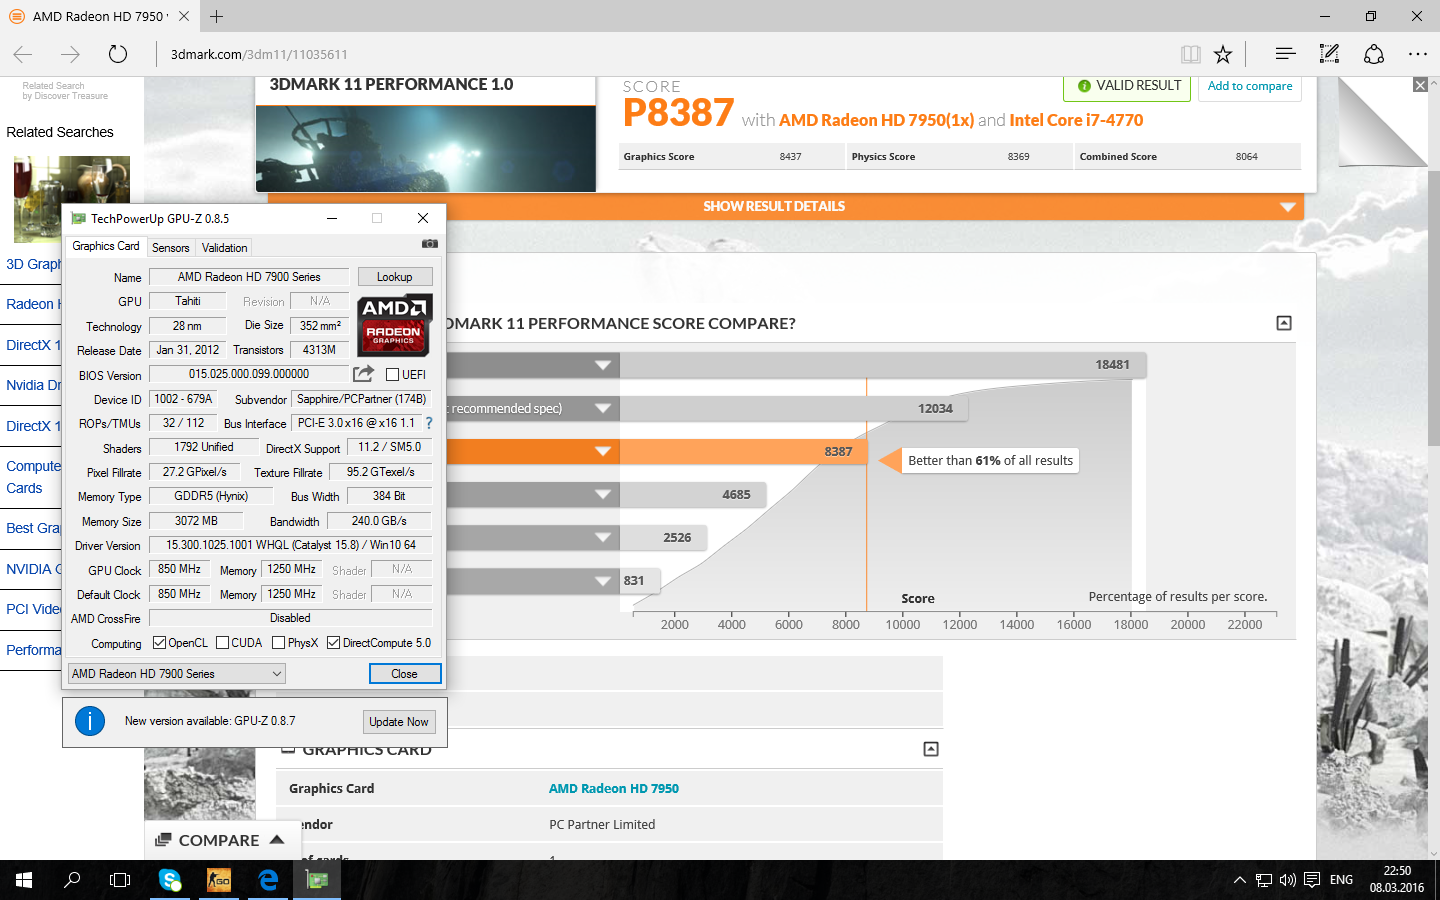Click the AMD Radeon Graphics logo
The height and width of the screenshot is (900, 1440).
[x=394, y=325]
